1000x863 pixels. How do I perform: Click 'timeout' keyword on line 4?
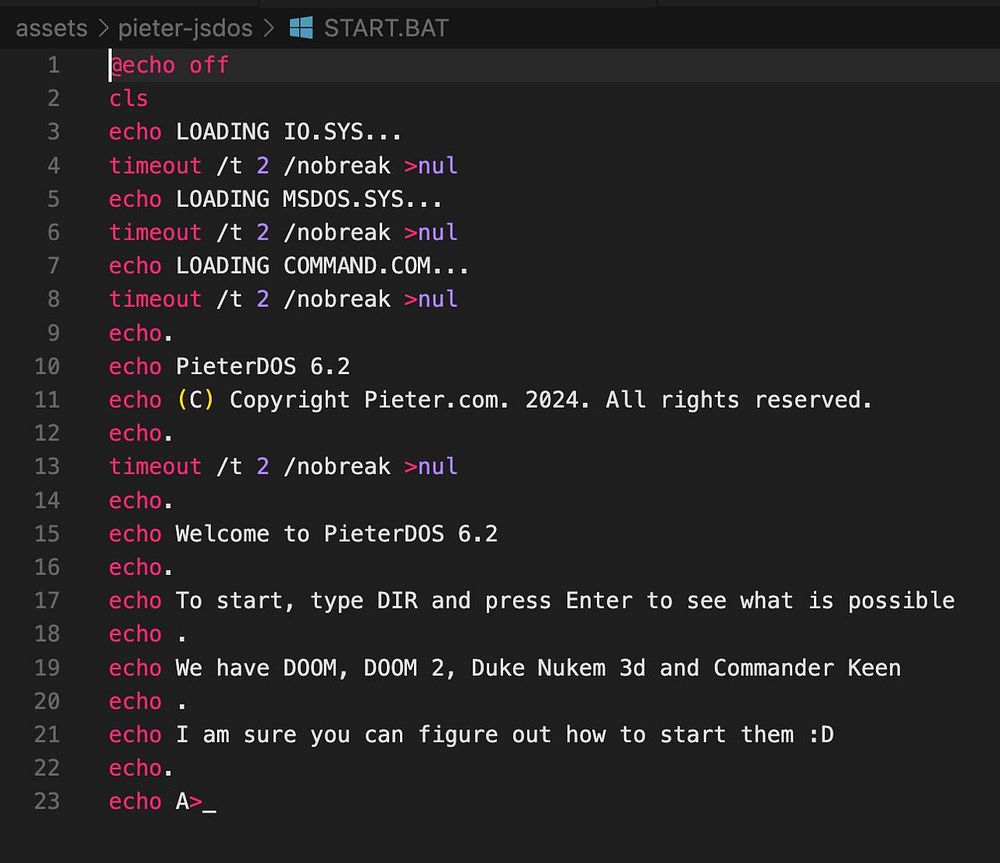pos(155,165)
